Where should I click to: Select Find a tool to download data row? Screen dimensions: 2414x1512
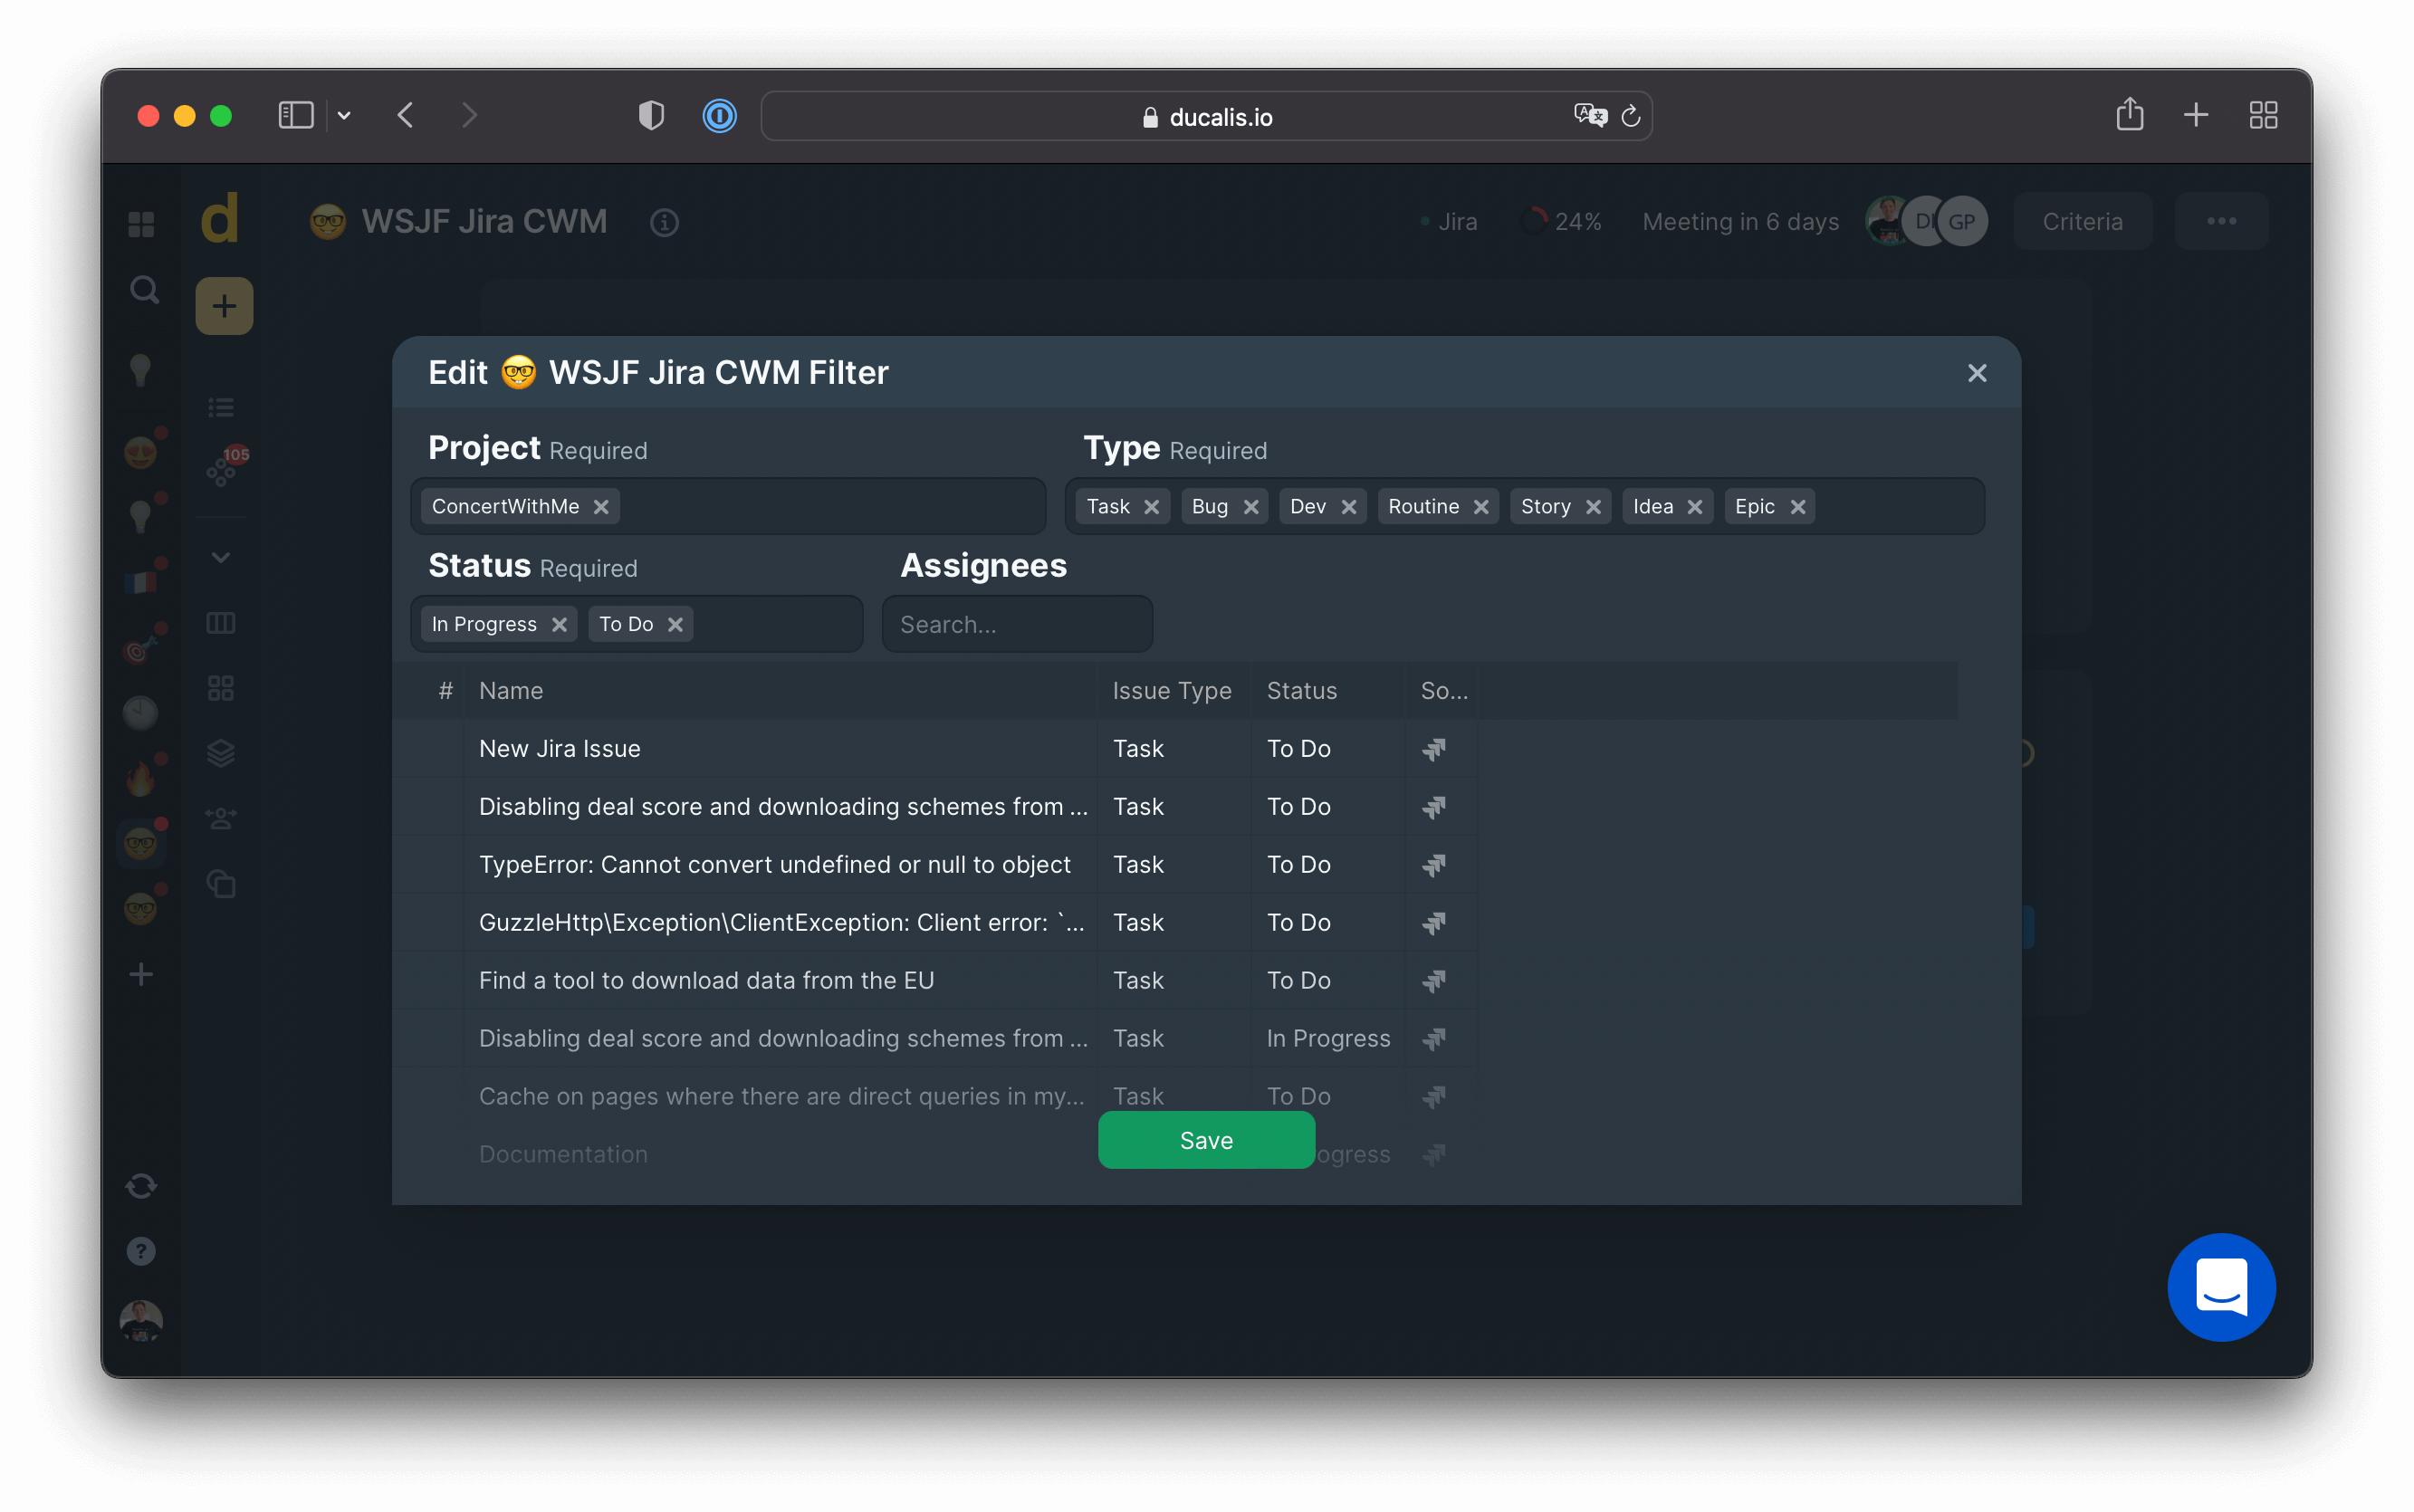coord(935,981)
